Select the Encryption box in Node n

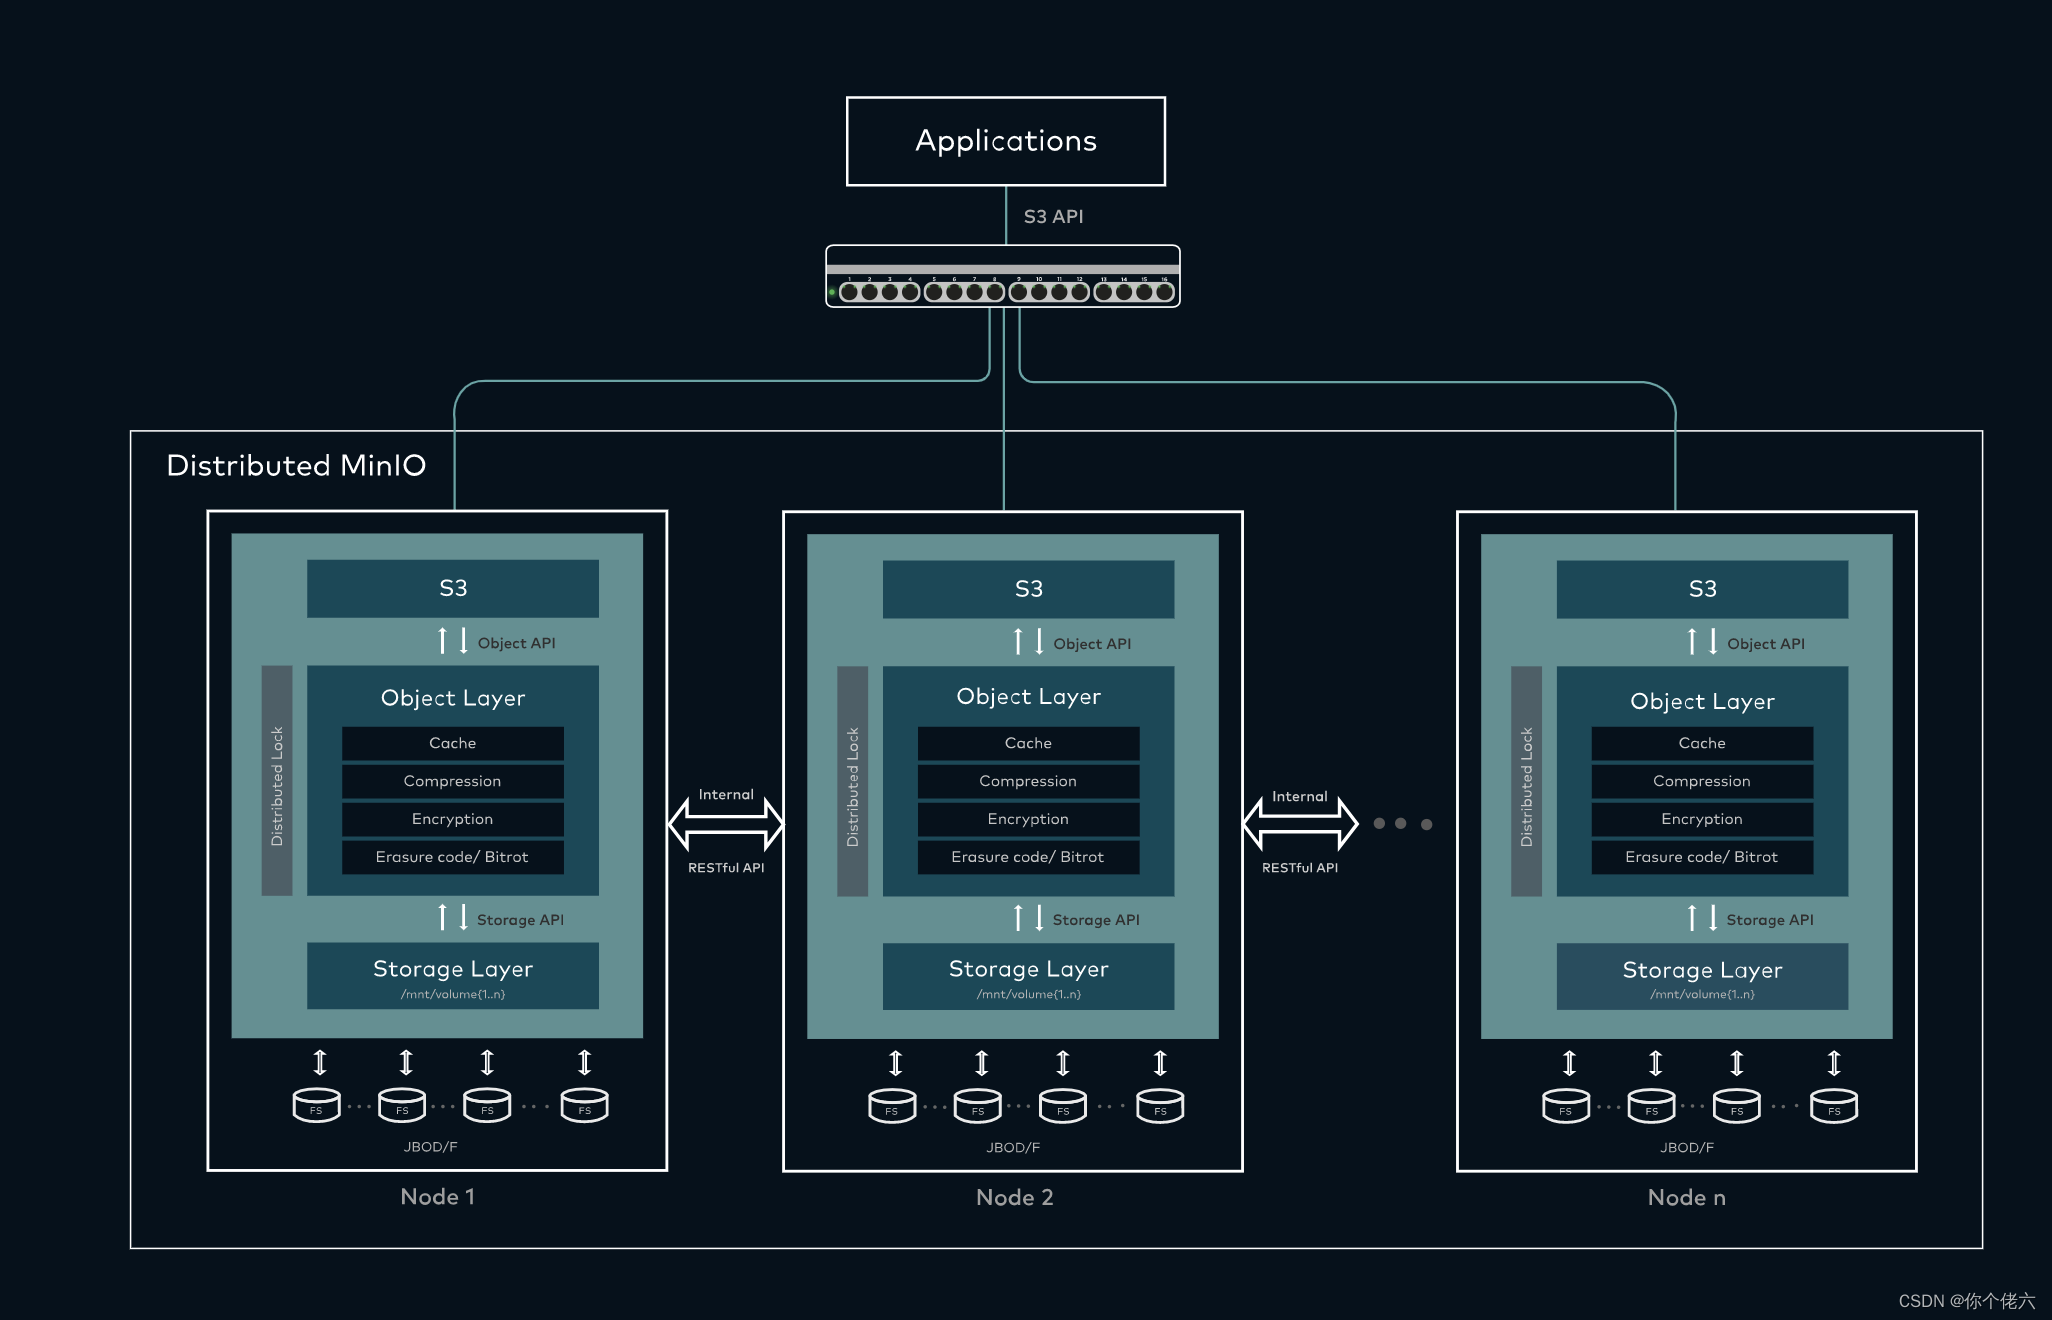coord(1701,819)
